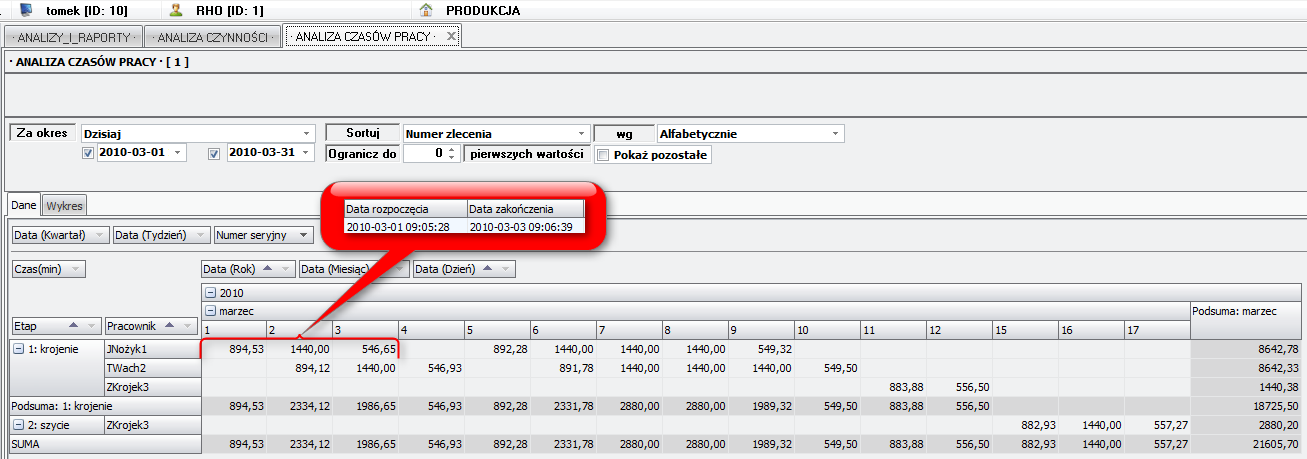The height and width of the screenshot is (459, 1307).
Task: Enable the Pokaż pozostałe checkbox
Action: pyautogui.click(x=603, y=155)
